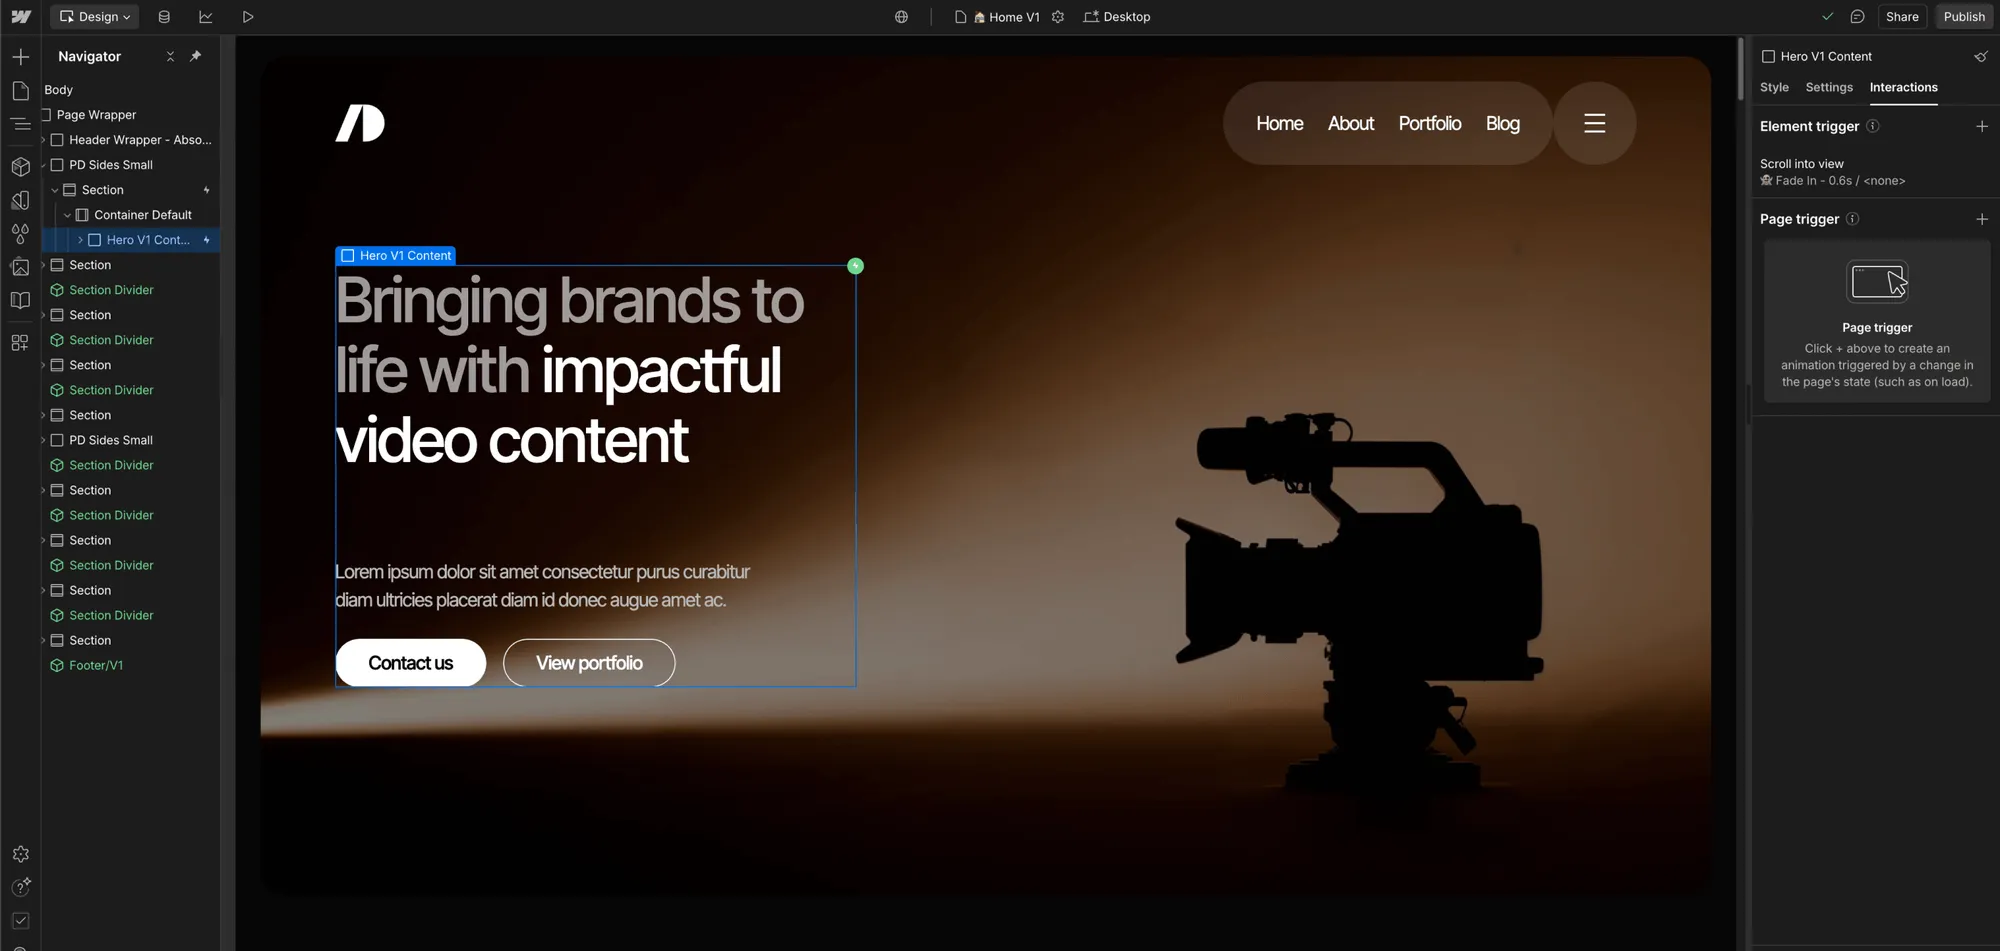
Task: Open Home V1 page settings gear
Action: point(1057,16)
